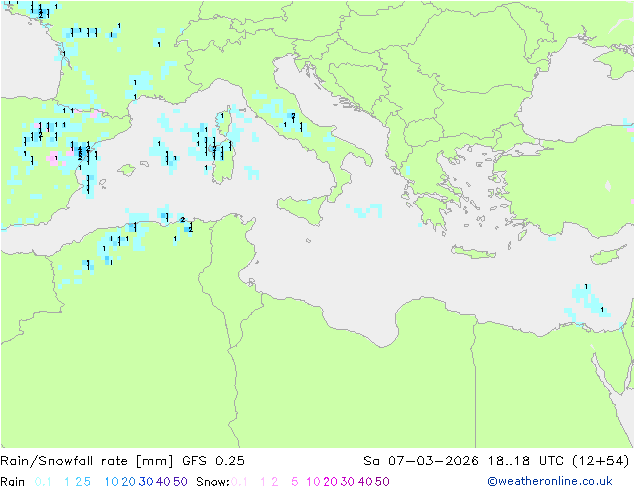Pick the Rain legend 30 value
Screen dimensions: 634x490
pos(146,482)
